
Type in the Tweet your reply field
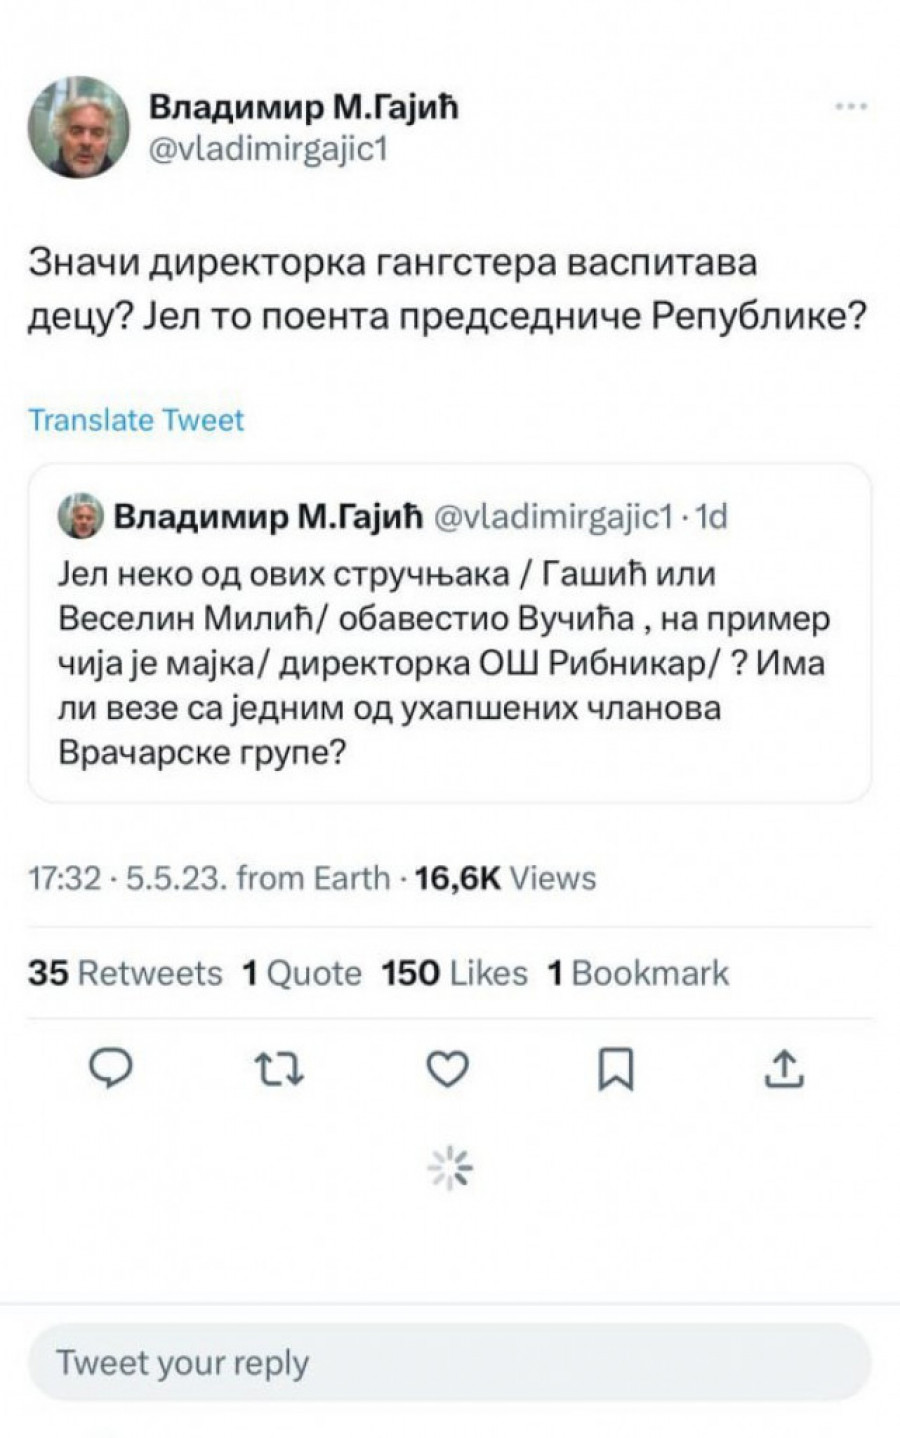pos(448,1362)
